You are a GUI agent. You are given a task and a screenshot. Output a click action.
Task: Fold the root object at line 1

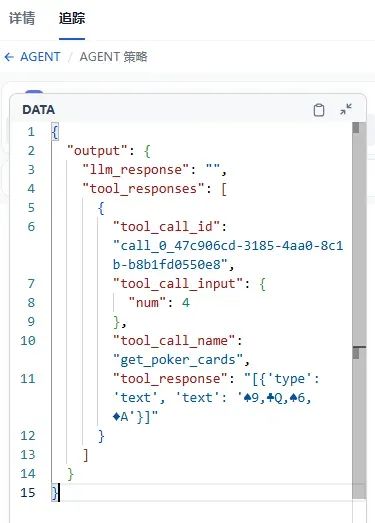coord(55,132)
